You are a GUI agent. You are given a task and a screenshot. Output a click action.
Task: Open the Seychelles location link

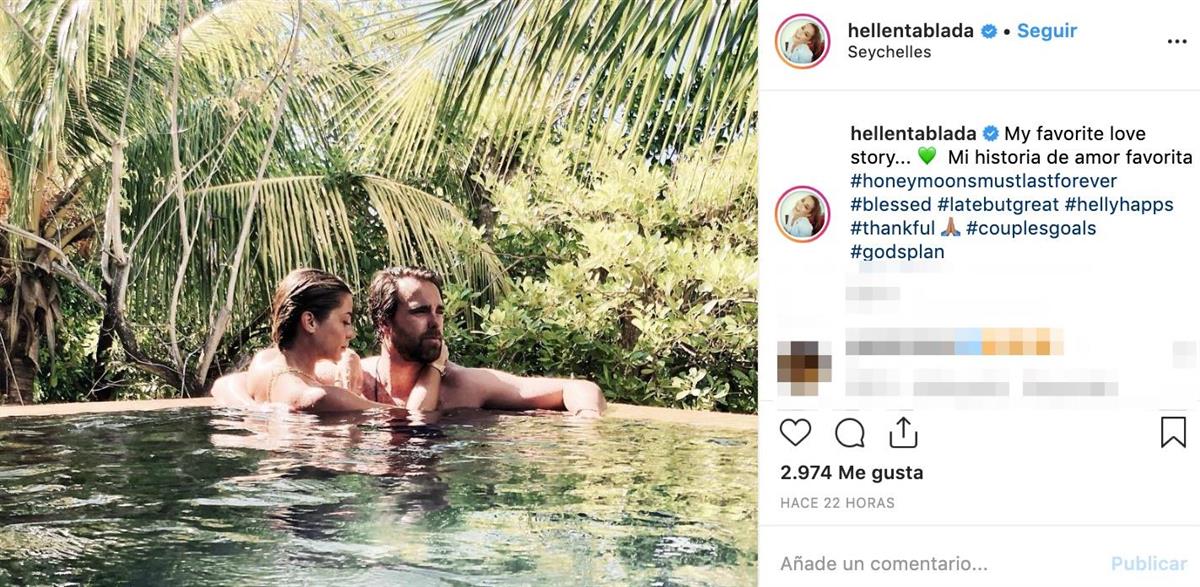click(x=889, y=52)
